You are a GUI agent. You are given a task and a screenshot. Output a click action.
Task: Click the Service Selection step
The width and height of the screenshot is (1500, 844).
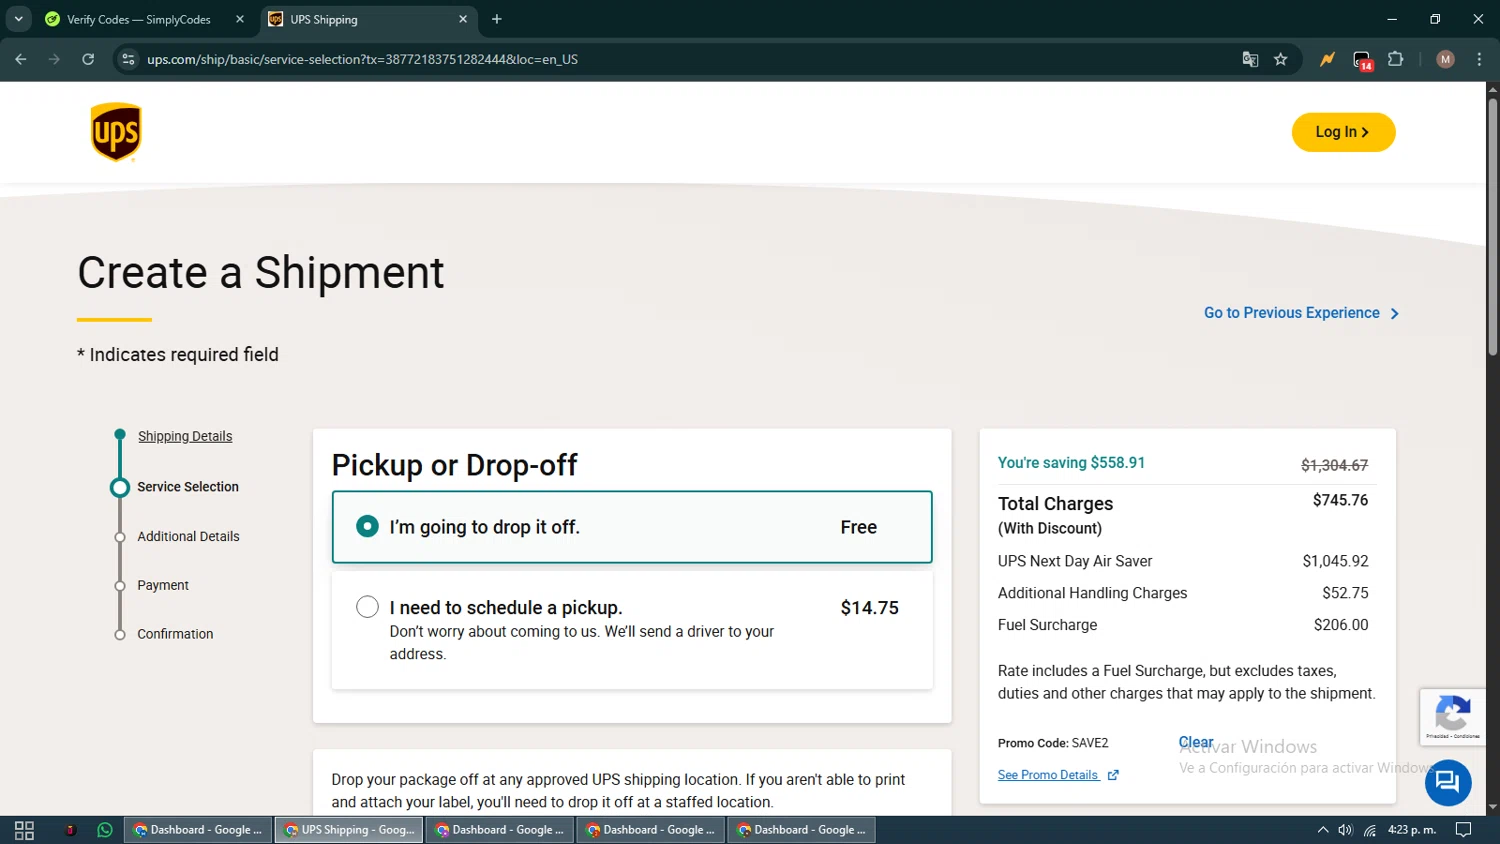pyautogui.click(x=188, y=487)
